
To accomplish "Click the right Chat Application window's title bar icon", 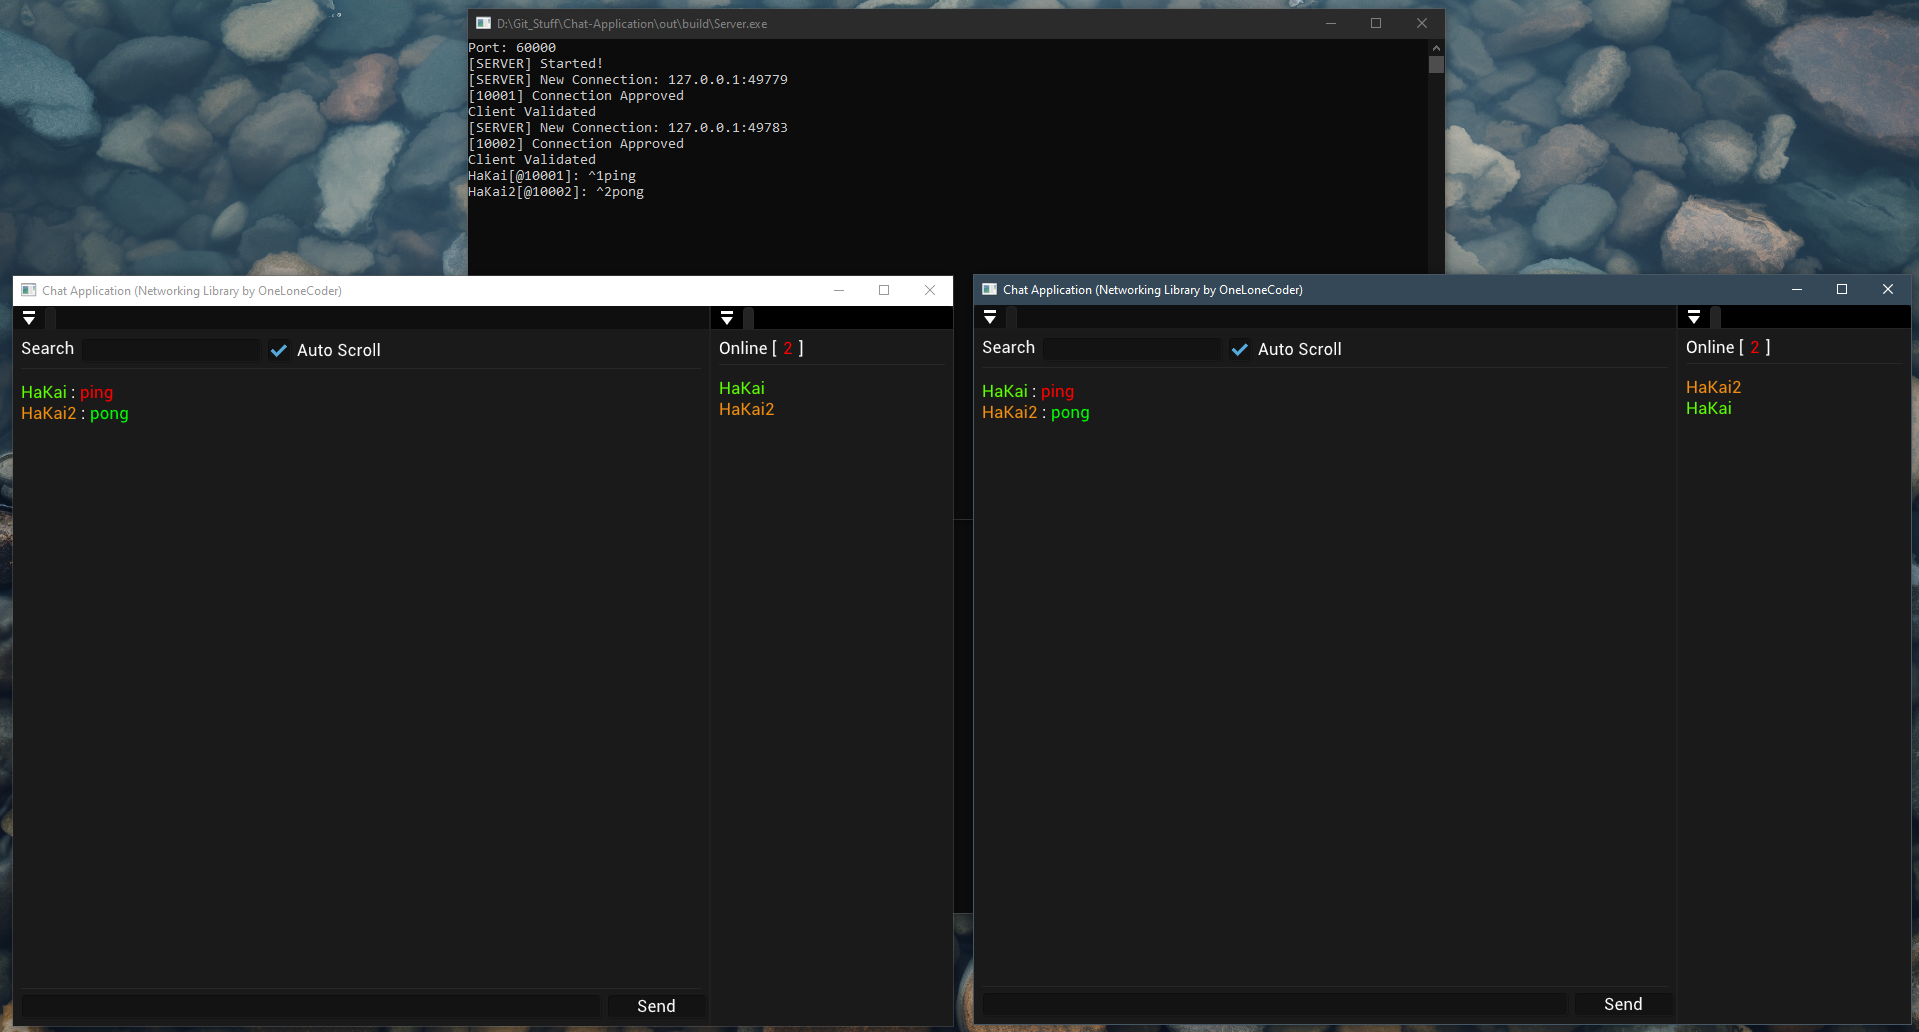I will click(x=990, y=289).
